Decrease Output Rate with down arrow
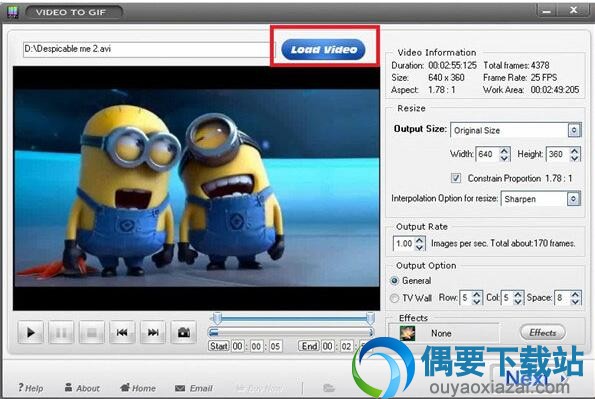Screen dimensions: 595x399 419,247
